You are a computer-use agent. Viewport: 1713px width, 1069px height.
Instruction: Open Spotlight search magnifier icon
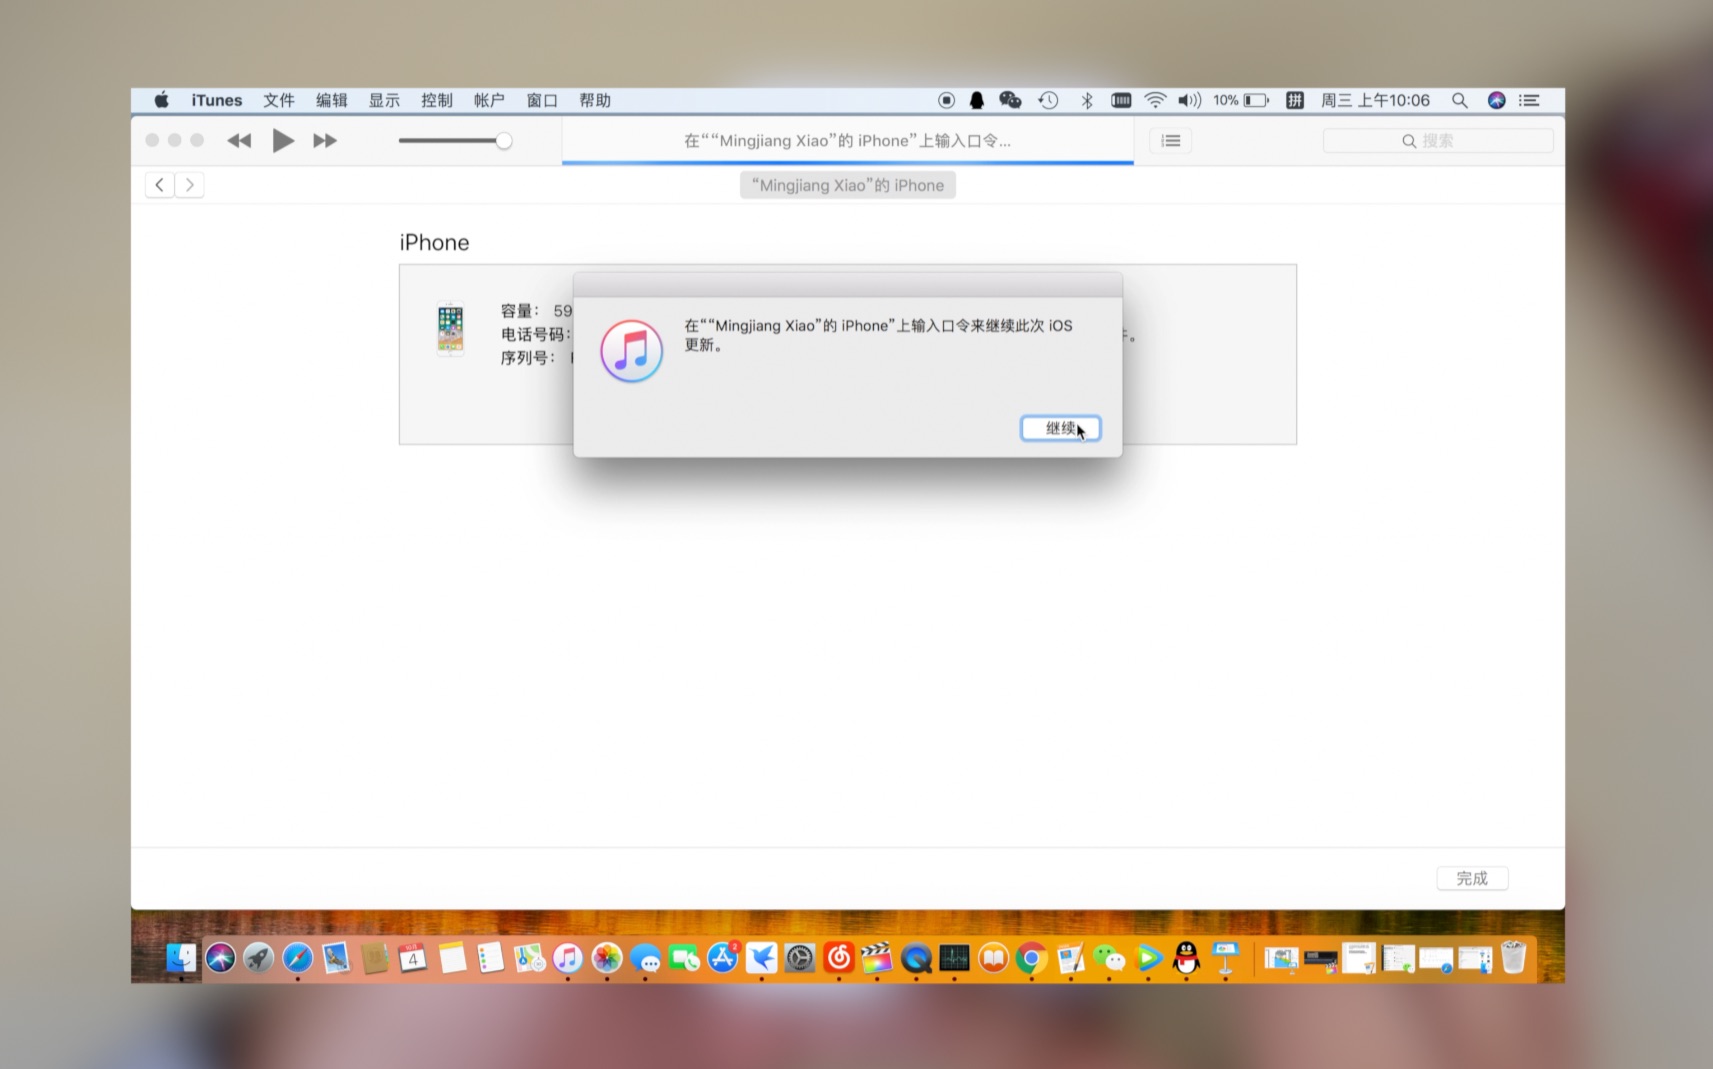1460,100
